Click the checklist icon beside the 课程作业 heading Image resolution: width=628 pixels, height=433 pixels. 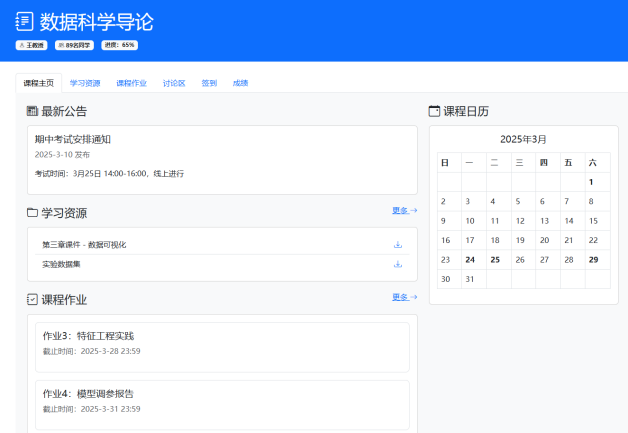[32, 300]
